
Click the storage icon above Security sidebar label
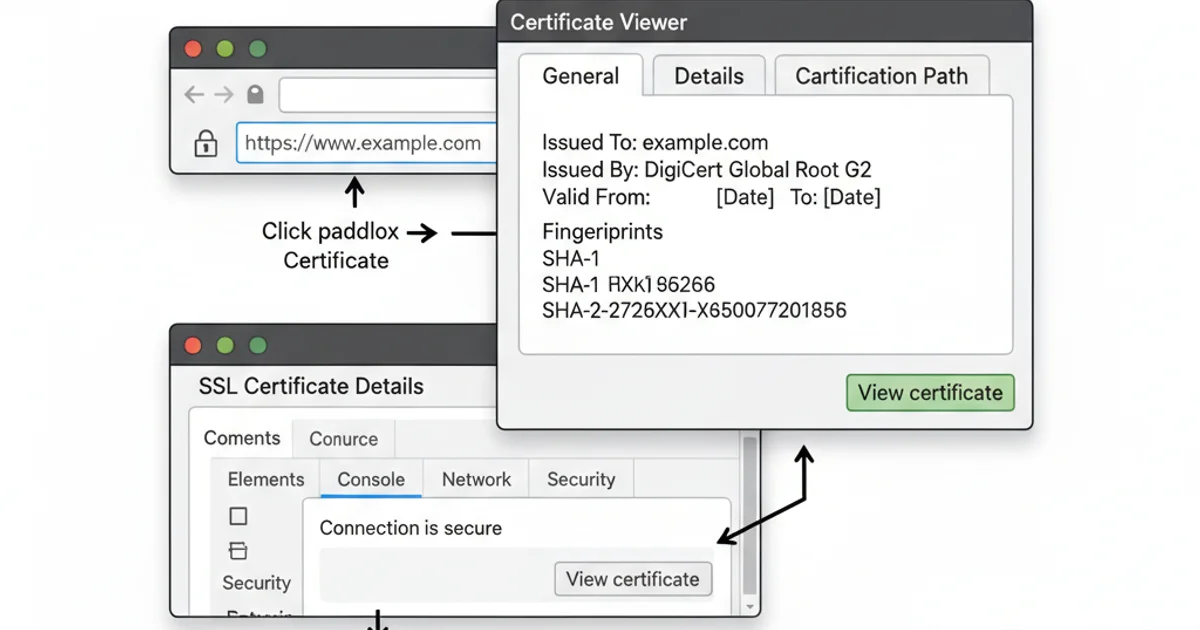pos(238,551)
